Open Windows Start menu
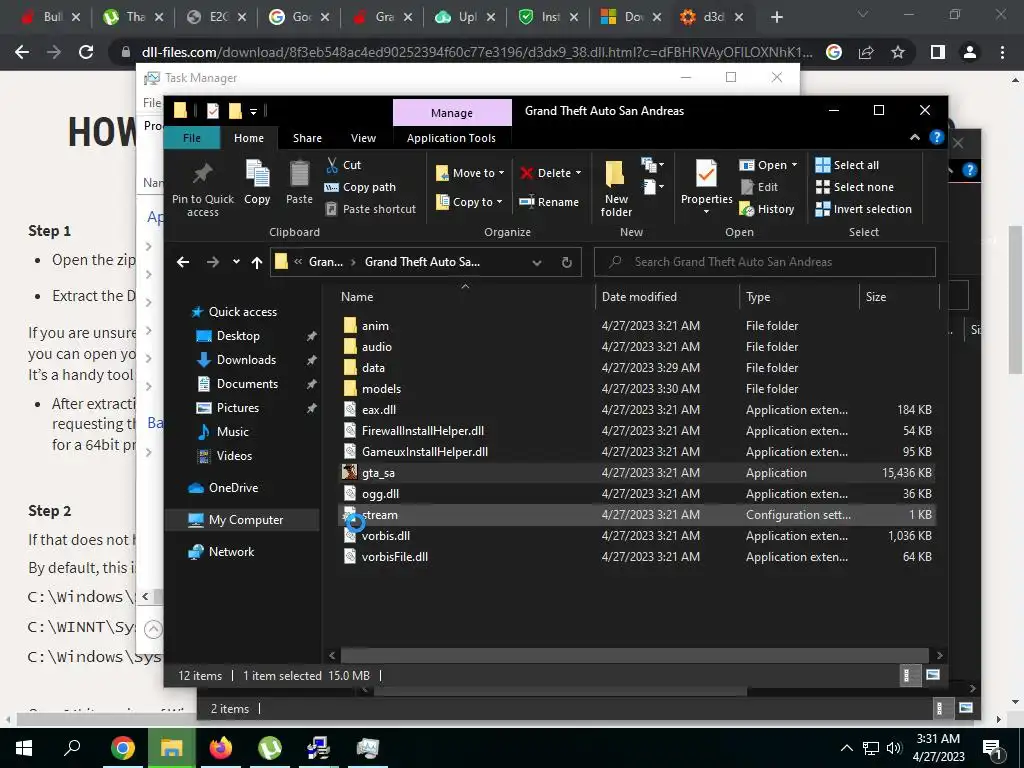Image resolution: width=1024 pixels, height=768 pixels. pos(24,748)
